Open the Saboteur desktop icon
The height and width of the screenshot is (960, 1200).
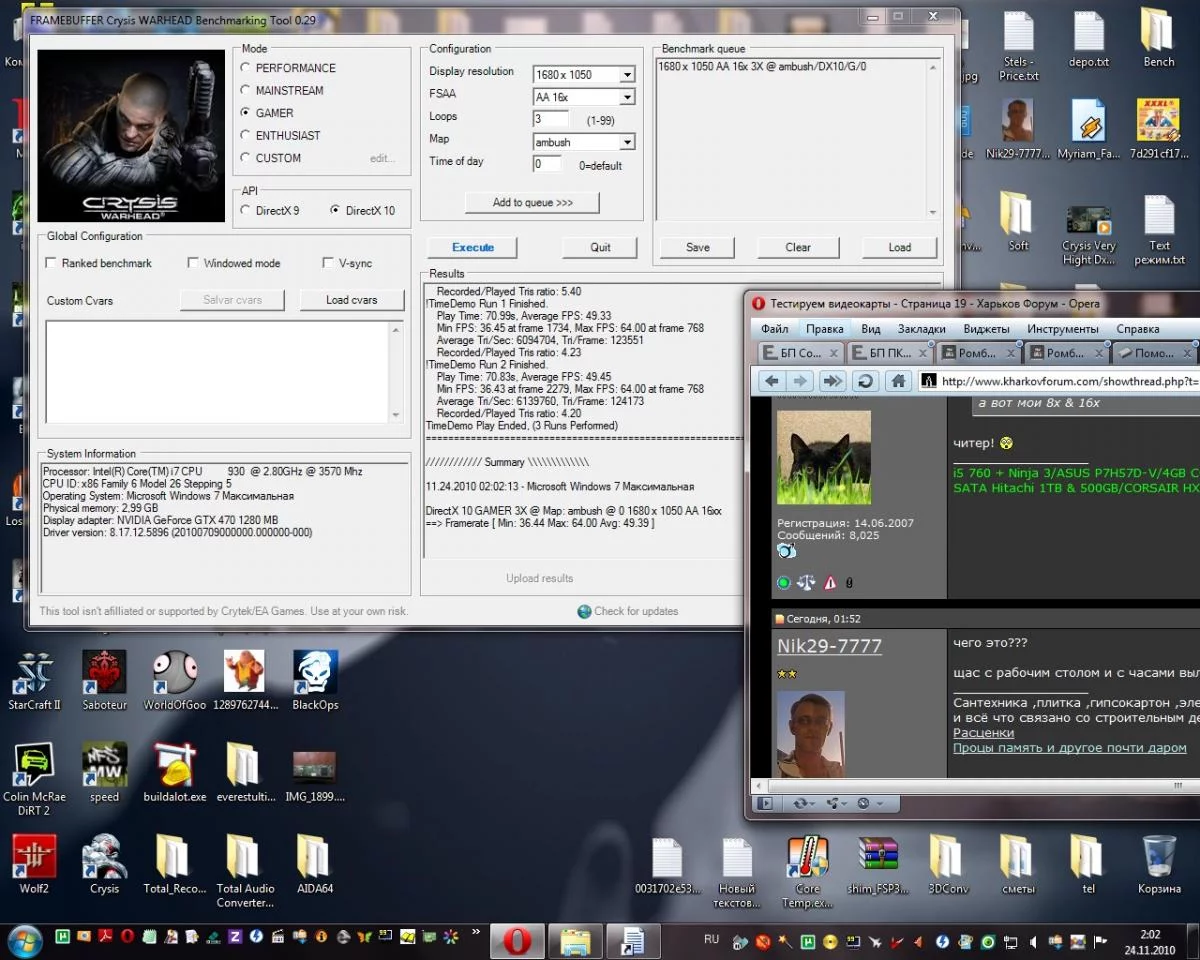pyautogui.click(x=104, y=675)
